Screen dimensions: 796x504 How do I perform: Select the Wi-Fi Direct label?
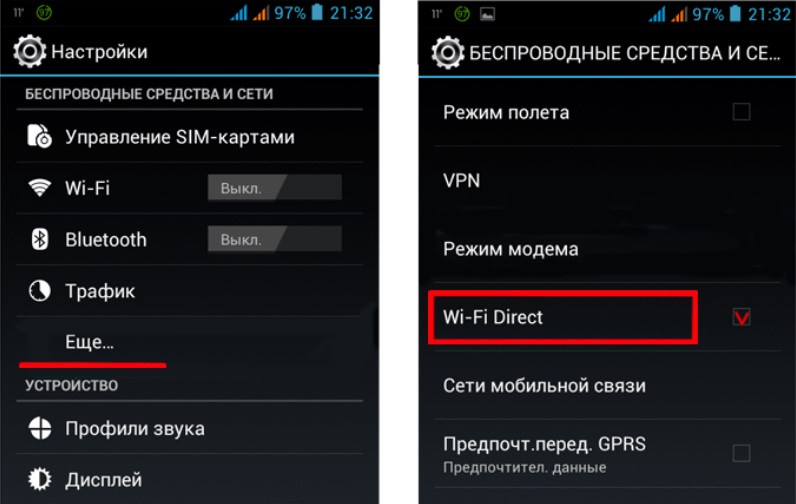coord(492,317)
